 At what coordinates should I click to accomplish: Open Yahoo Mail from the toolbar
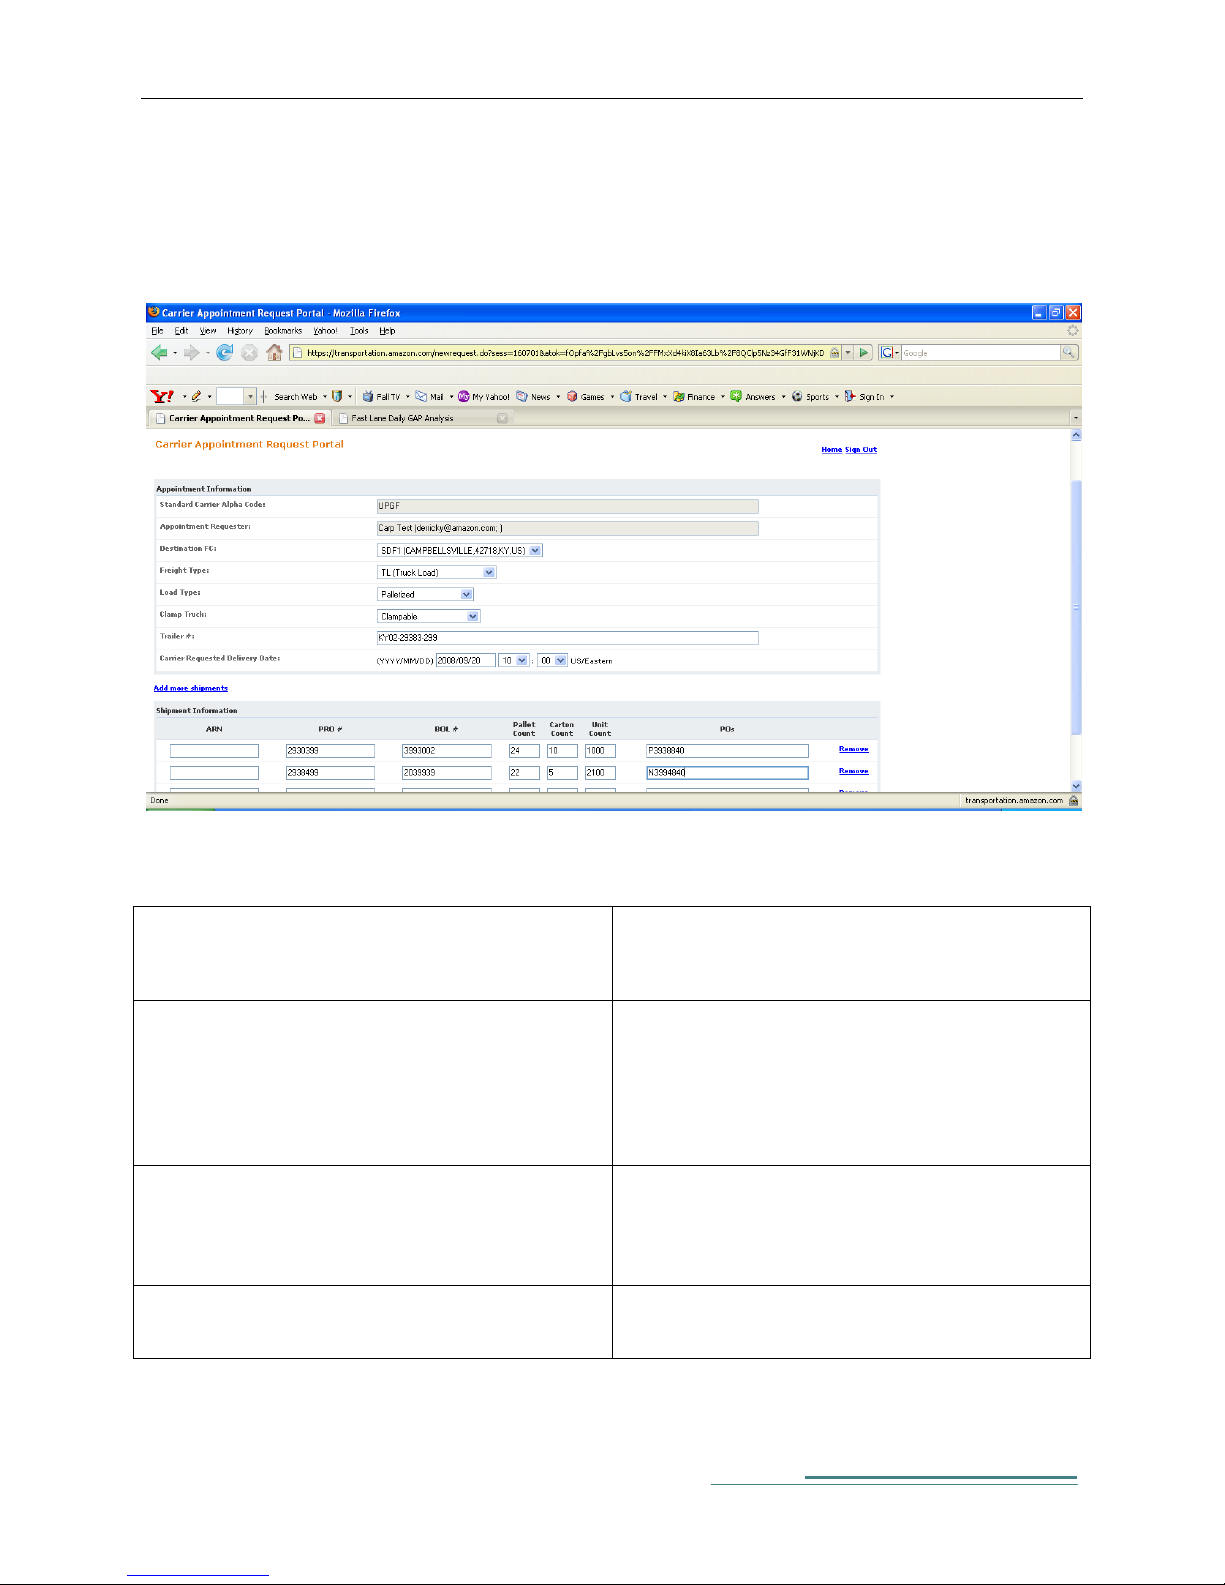(x=430, y=397)
